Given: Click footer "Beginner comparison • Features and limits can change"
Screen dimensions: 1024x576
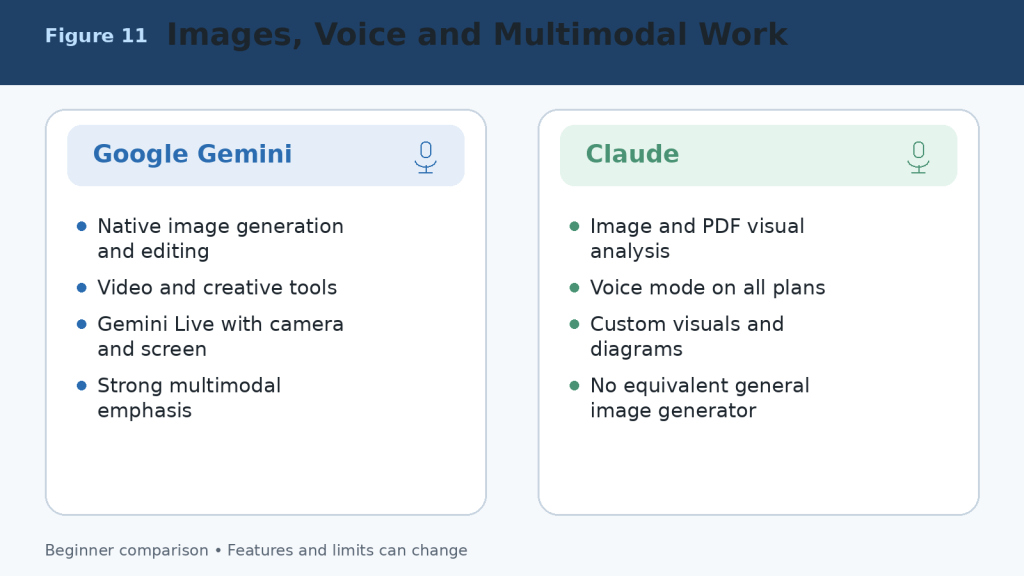Looking at the screenshot, I should [x=256, y=551].
